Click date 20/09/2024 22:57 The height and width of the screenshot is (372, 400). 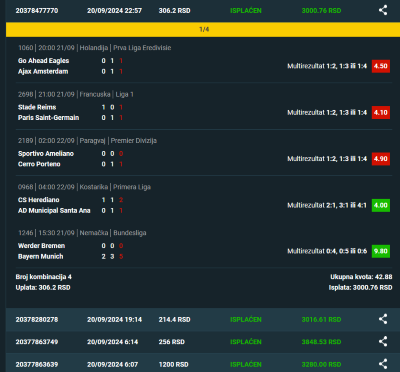(x=114, y=11)
